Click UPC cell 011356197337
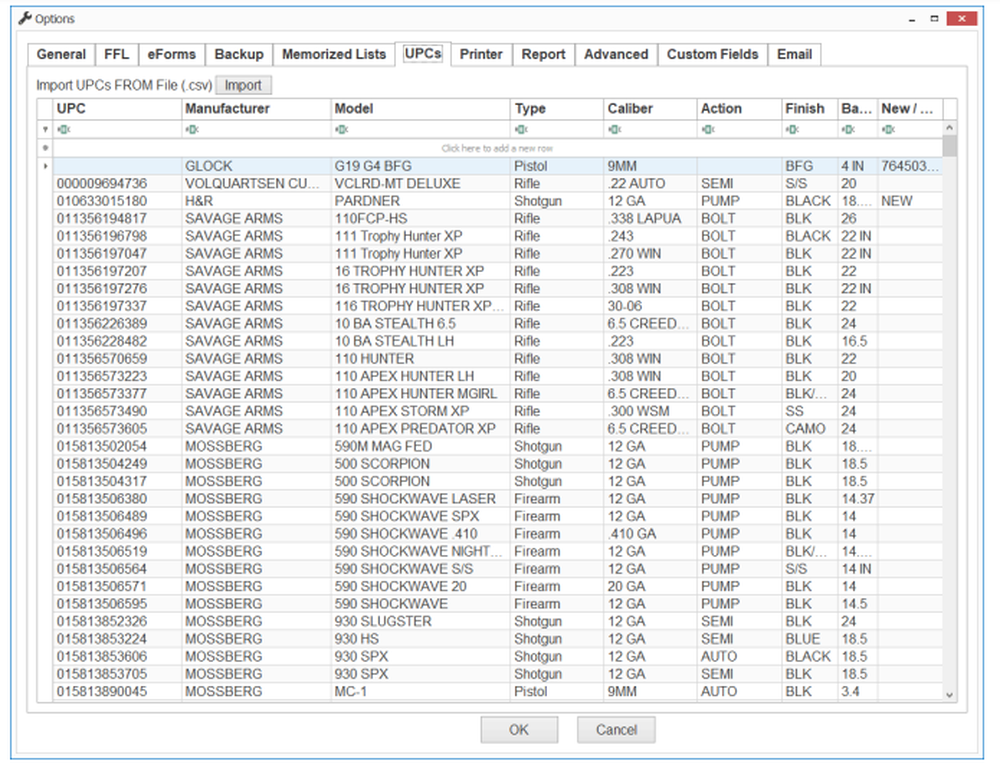Viewport: 1000px width, 768px height. [x=117, y=306]
